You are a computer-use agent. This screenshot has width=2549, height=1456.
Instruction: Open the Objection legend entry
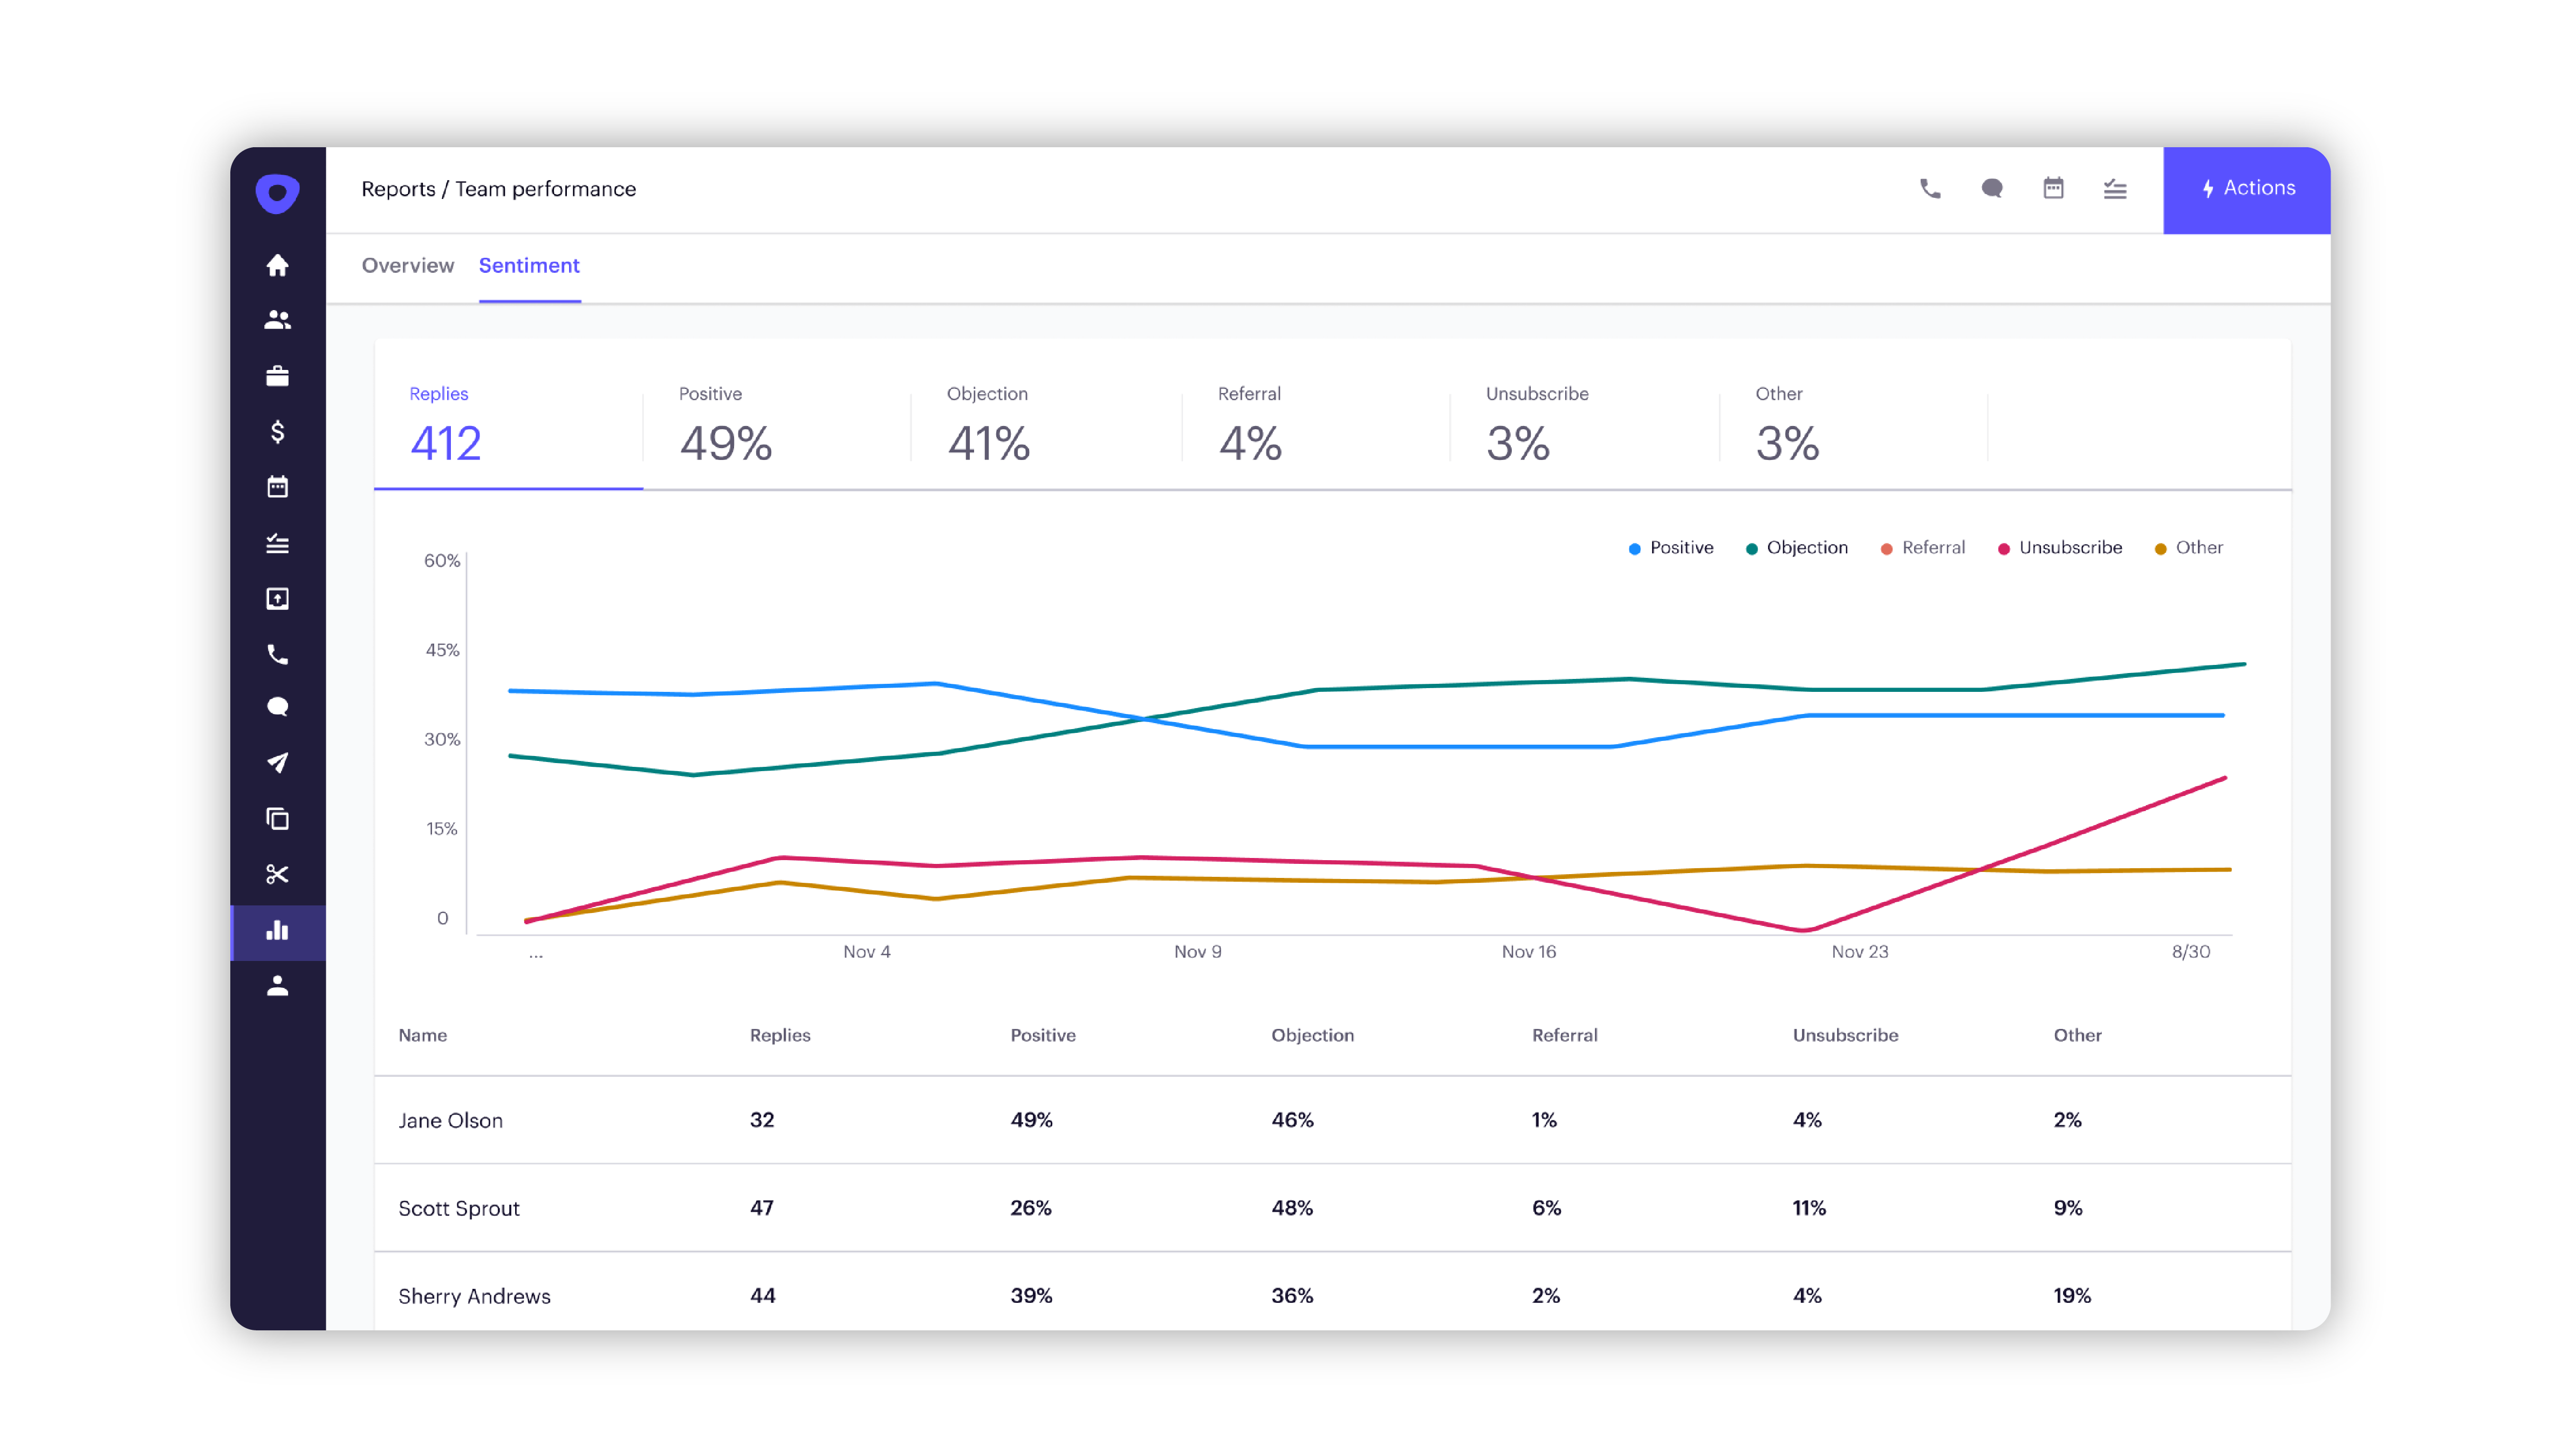point(1797,547)
